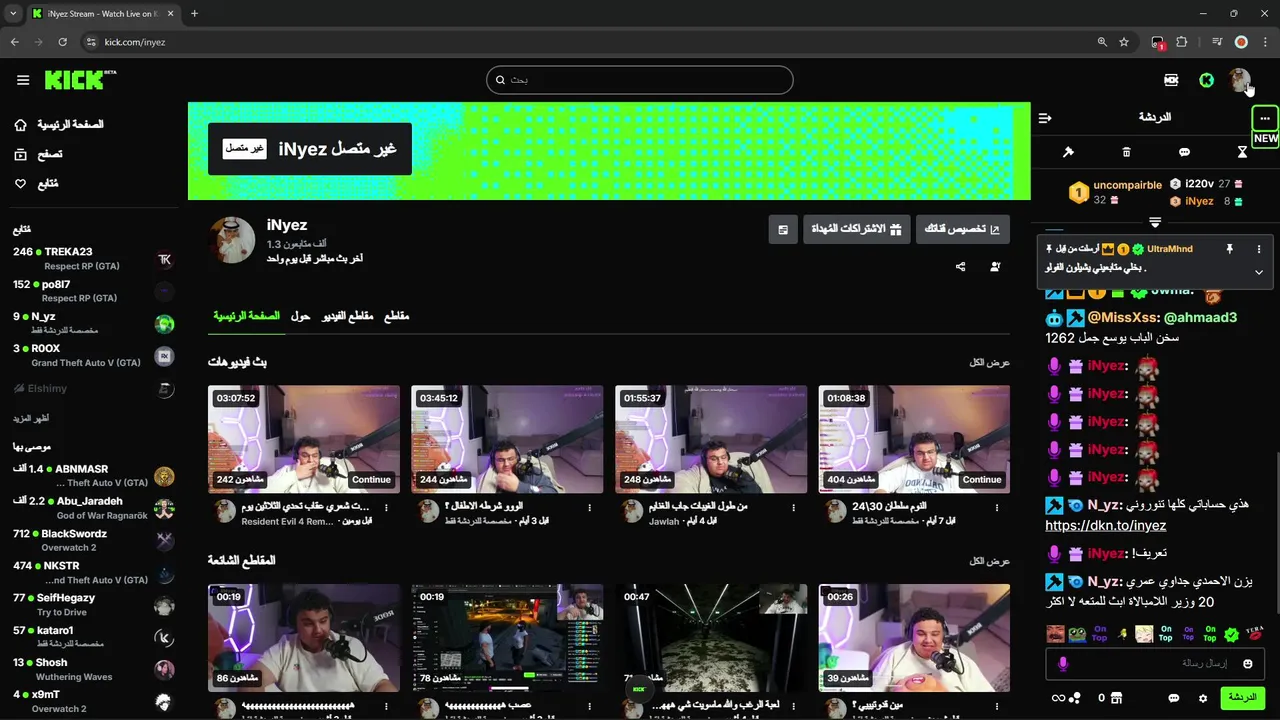Open the 00:47 clip thumbnail
This screenshot has height=720, width=1280.
(711, 638)
